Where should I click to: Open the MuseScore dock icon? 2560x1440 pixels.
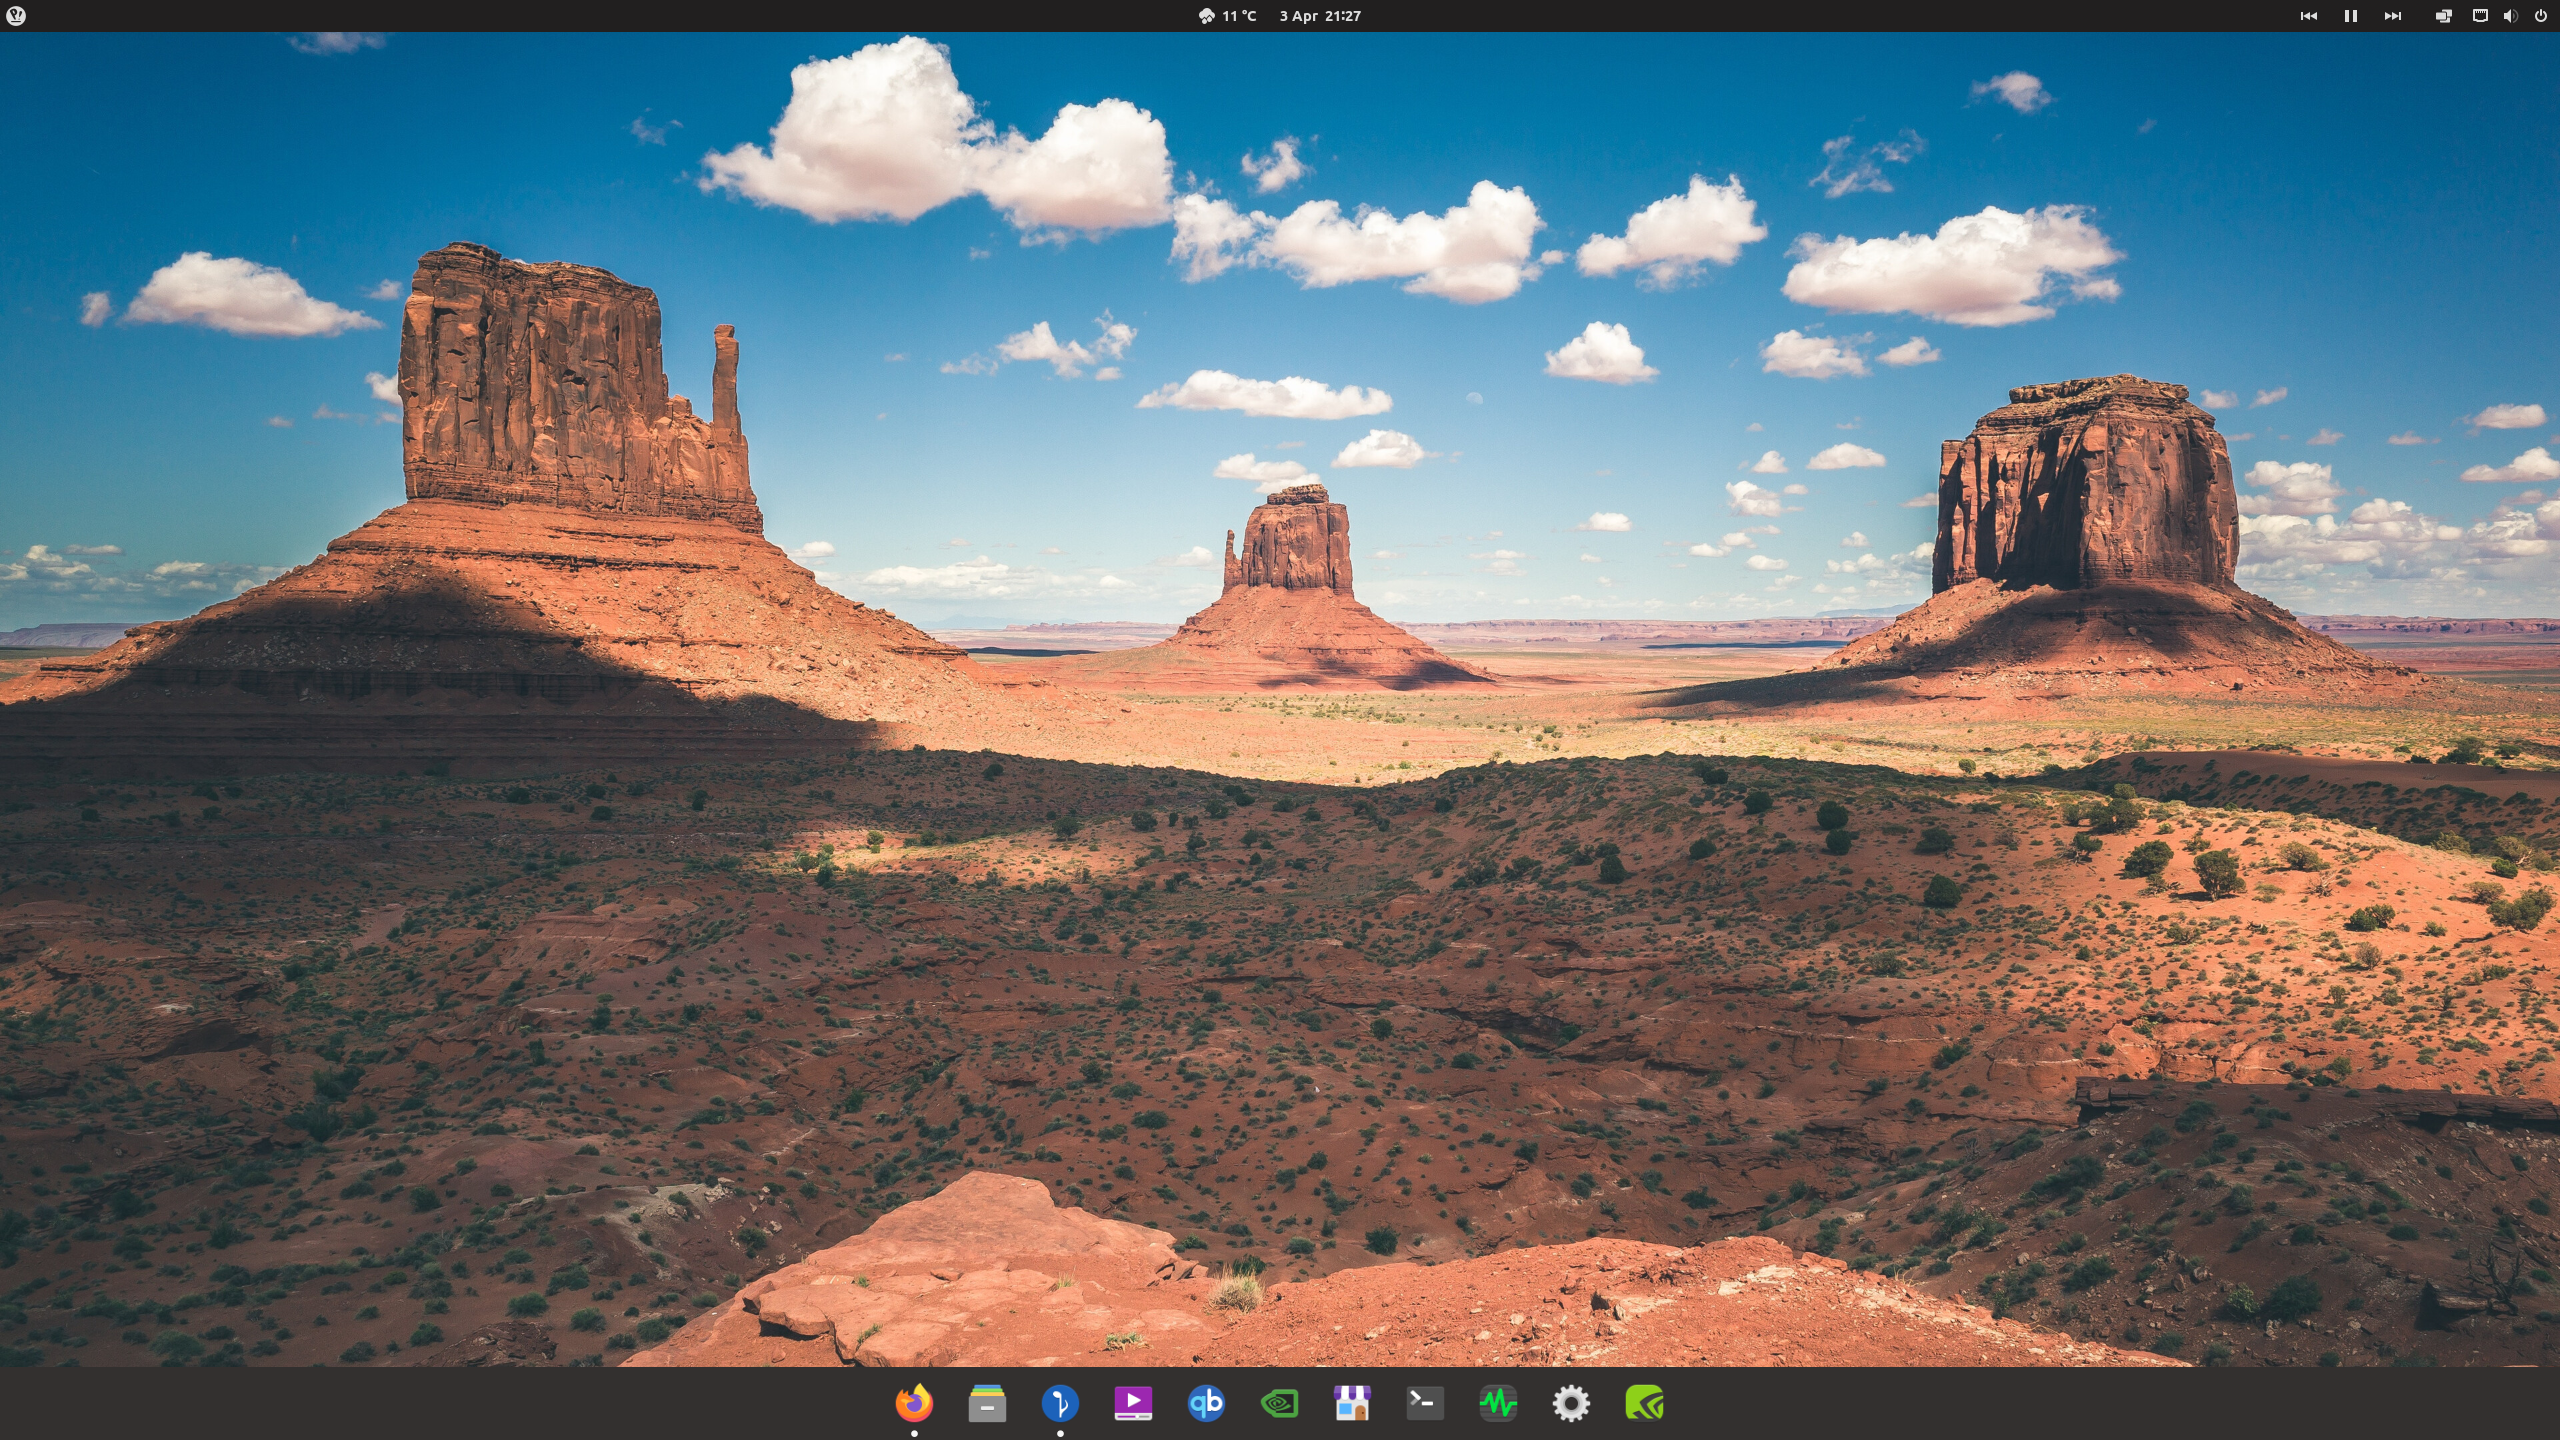pyautogui.click(x=1060, y=1403)
